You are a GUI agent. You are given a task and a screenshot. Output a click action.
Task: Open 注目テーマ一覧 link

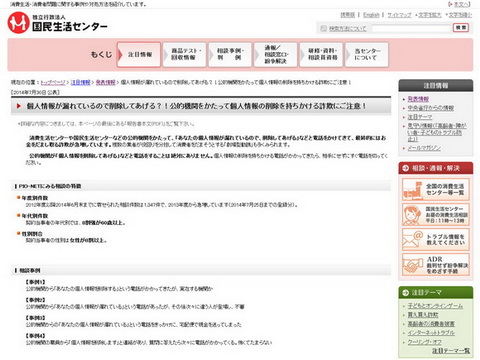pos(451,351)
